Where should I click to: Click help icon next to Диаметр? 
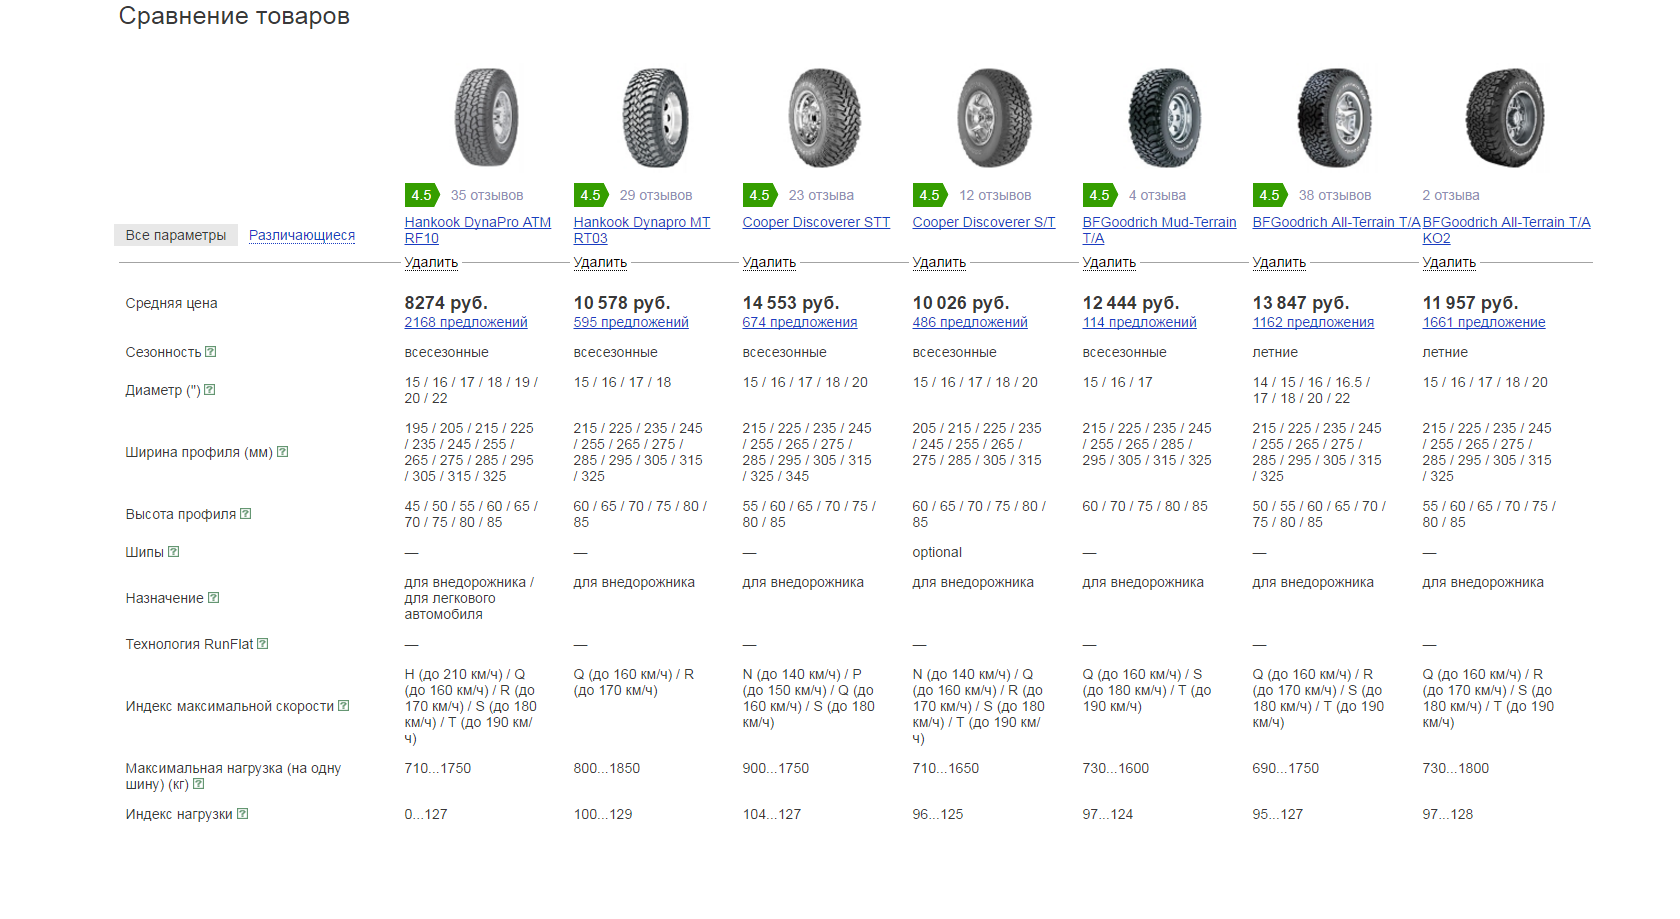coord(210,390)
